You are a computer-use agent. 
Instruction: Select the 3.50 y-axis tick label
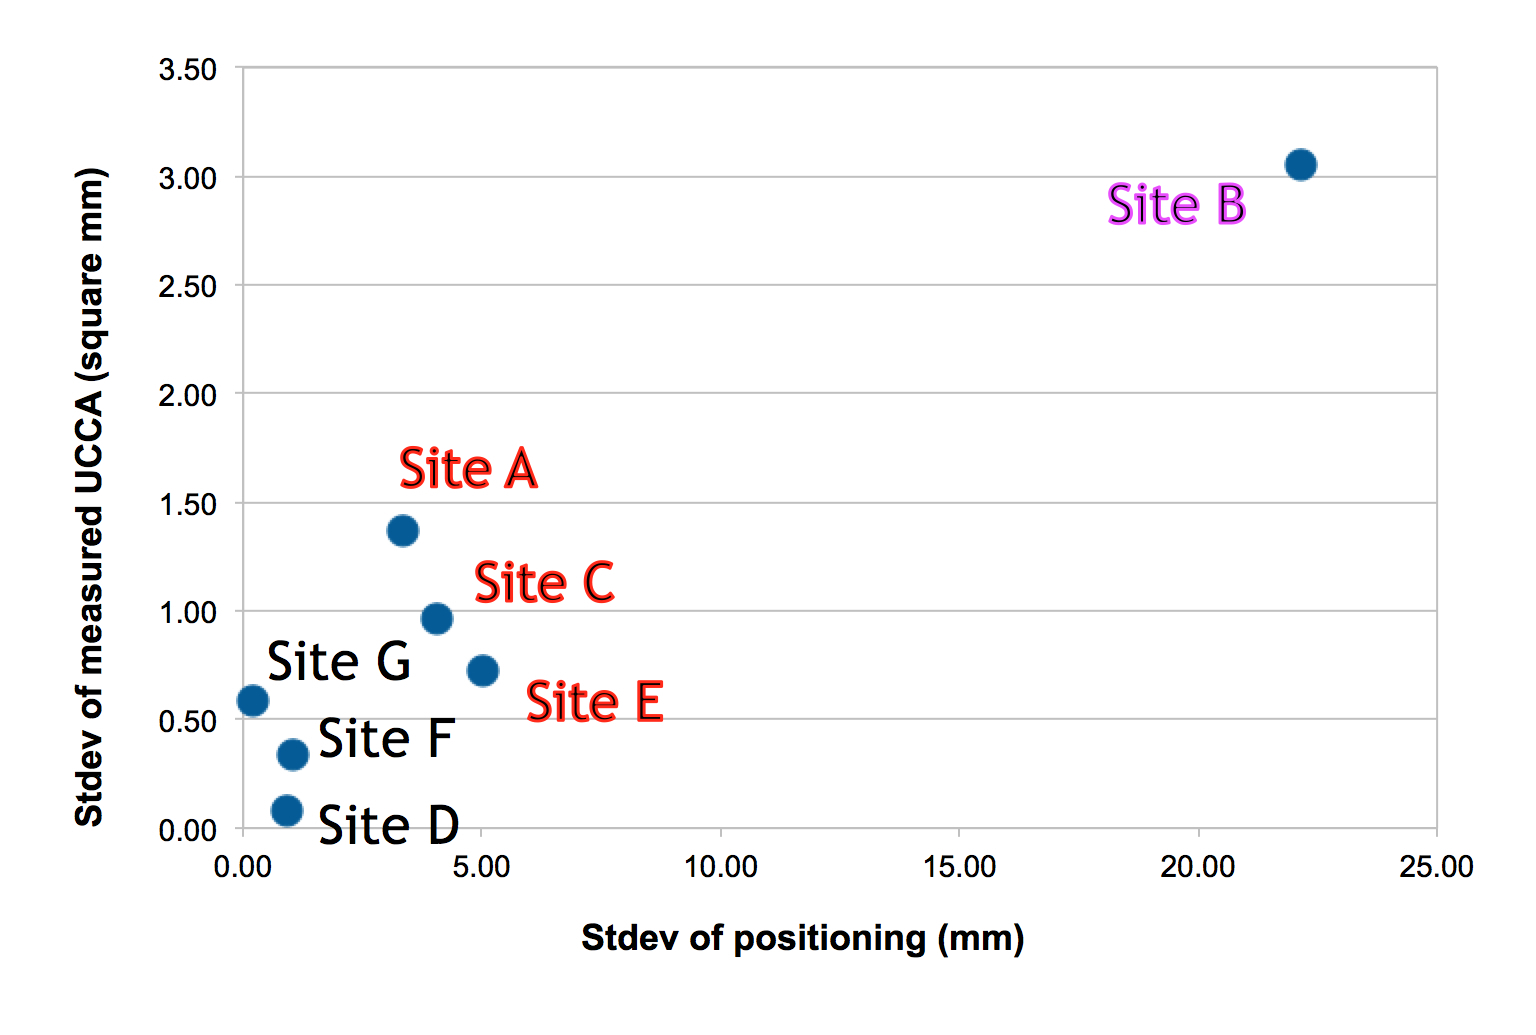click(x=187, y=70)
